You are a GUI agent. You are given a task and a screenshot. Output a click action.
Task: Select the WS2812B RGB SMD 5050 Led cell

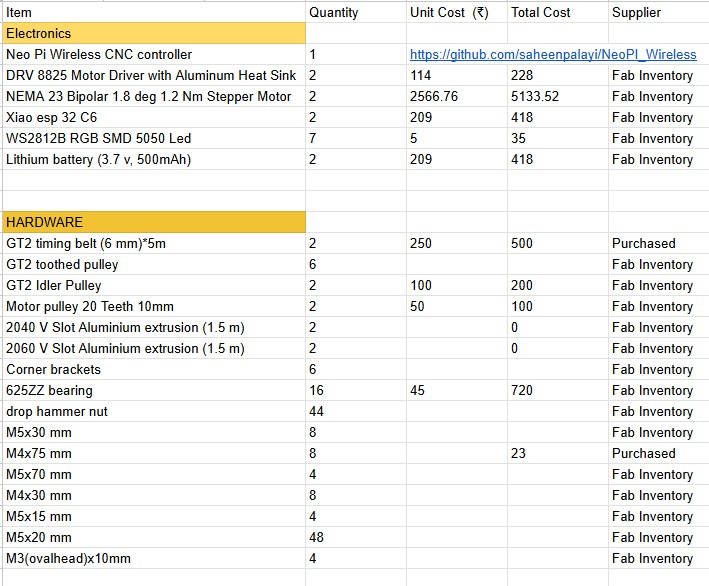pos(154,138)
